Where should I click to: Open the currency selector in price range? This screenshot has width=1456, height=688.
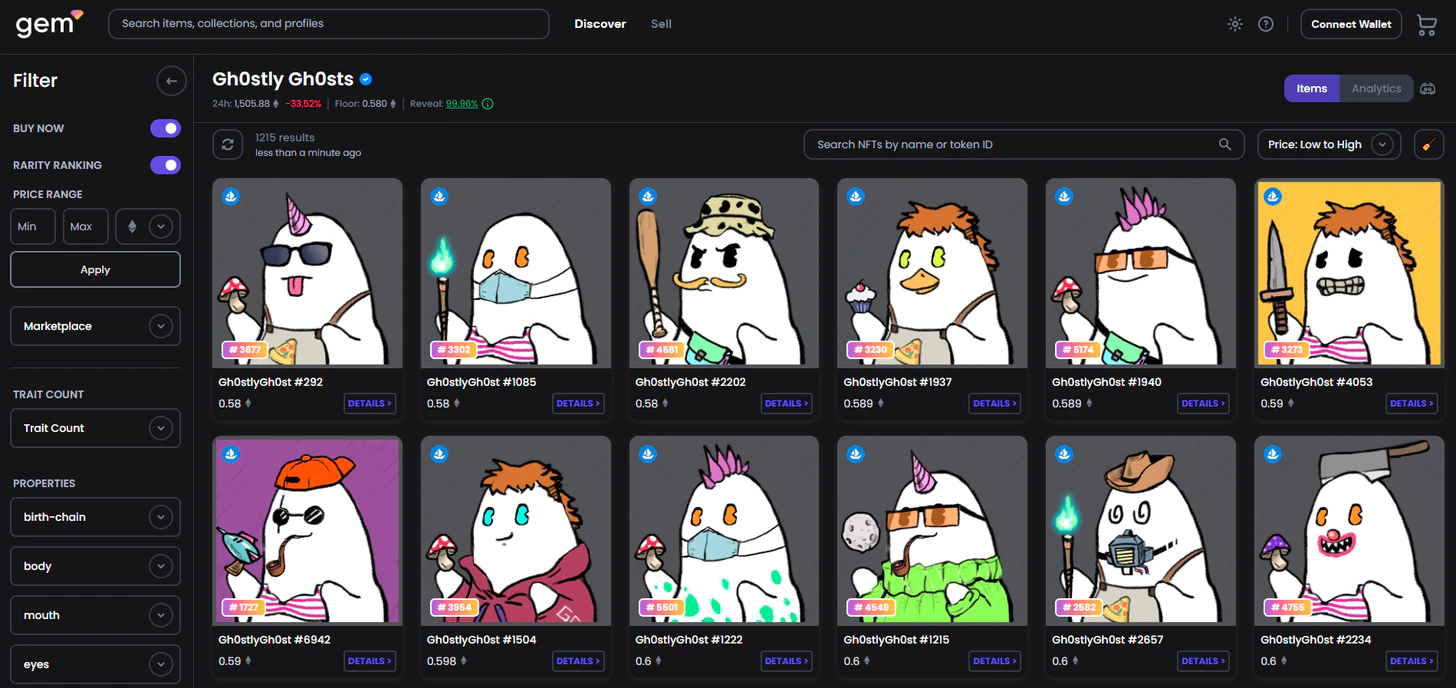tap(148, 227)
